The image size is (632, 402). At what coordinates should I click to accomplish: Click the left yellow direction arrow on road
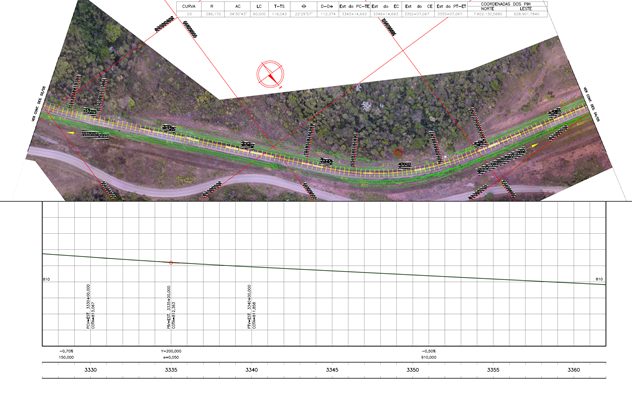71,133
